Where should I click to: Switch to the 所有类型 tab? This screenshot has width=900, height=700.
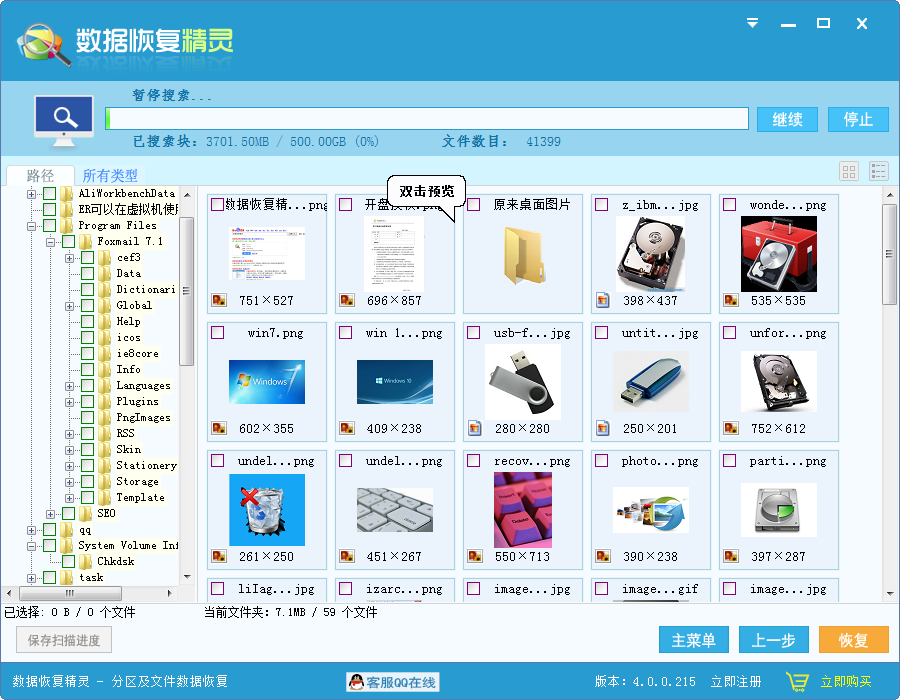point(110,175)
